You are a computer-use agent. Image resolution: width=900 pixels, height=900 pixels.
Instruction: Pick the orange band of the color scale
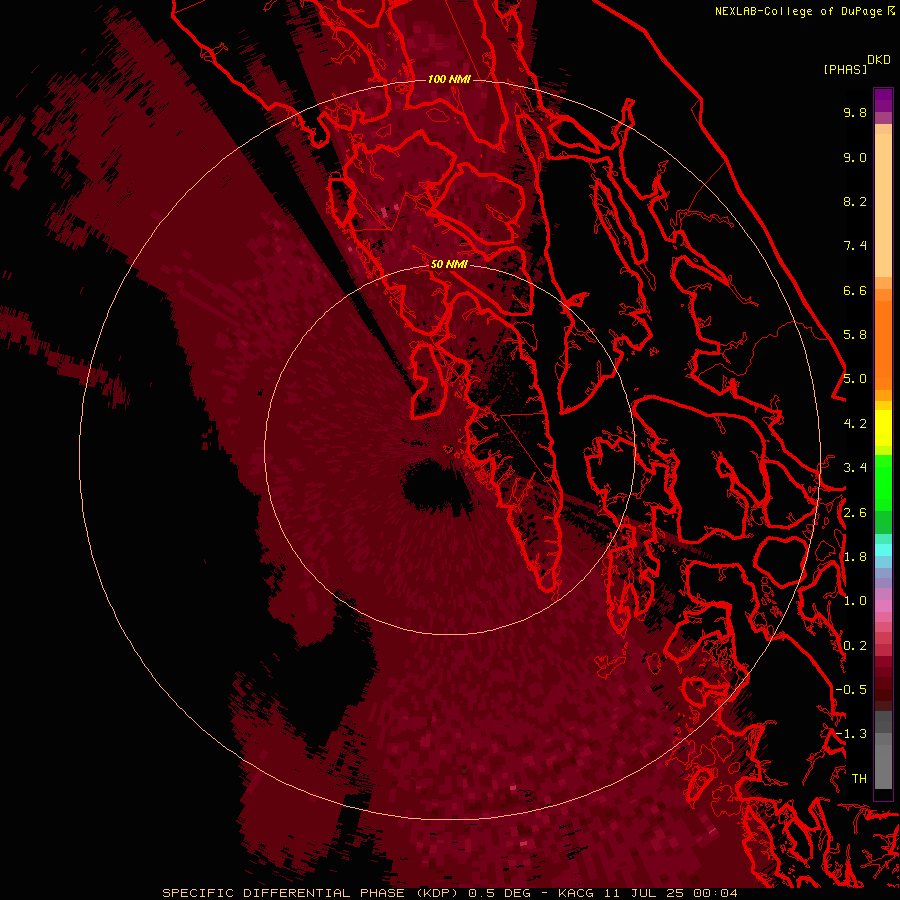[x=883, y=344]
